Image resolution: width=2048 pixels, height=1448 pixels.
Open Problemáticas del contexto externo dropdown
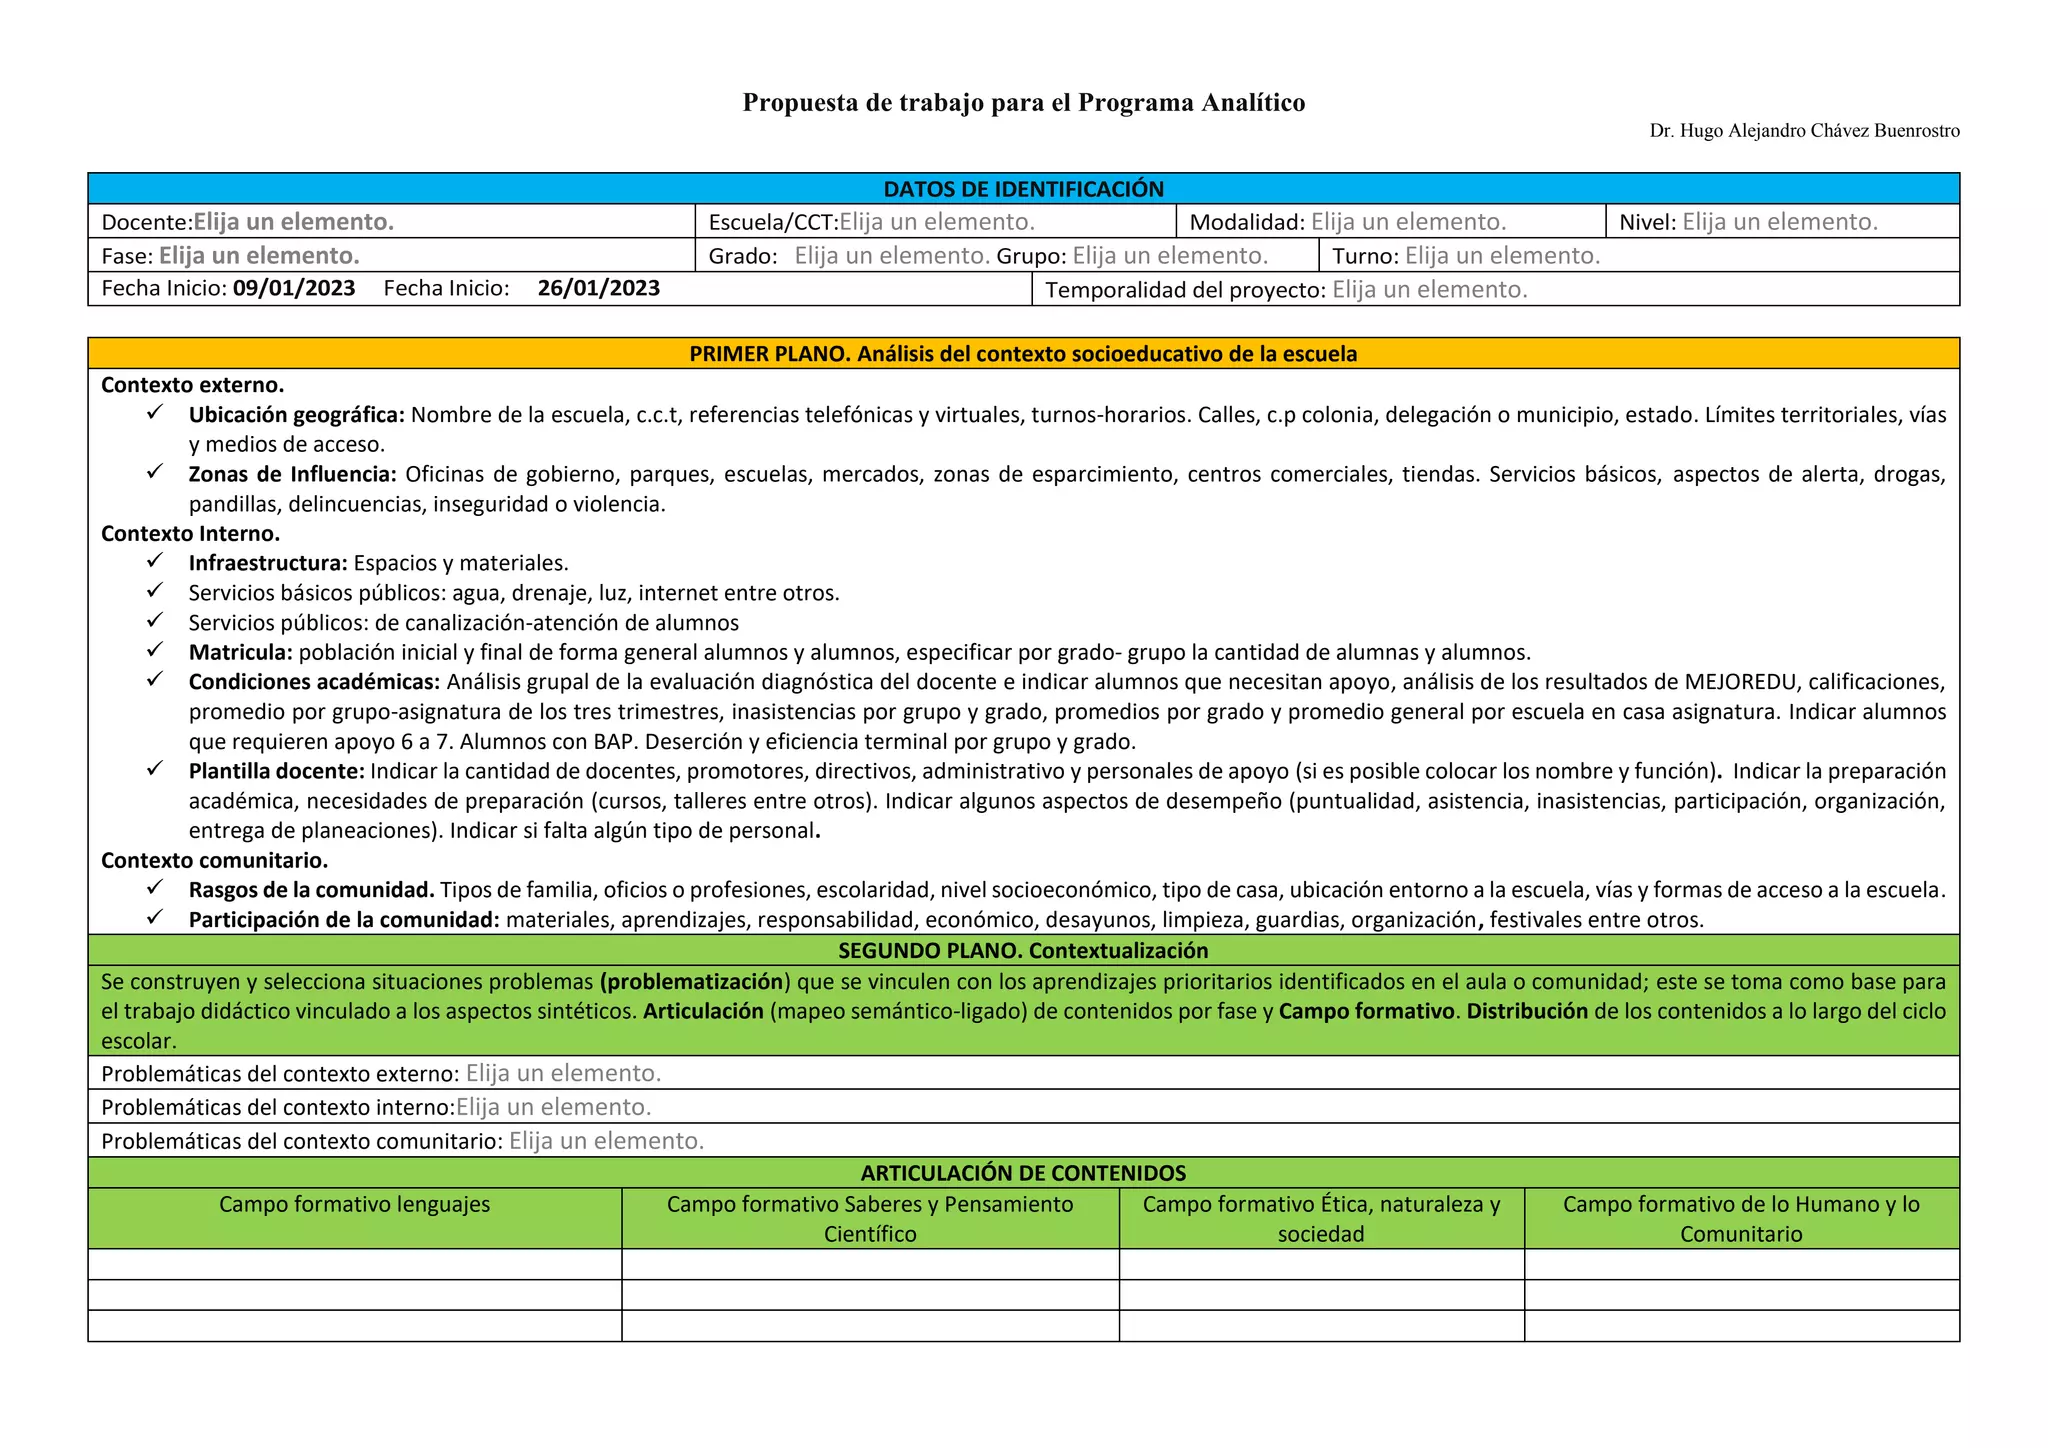point(563,1074)
